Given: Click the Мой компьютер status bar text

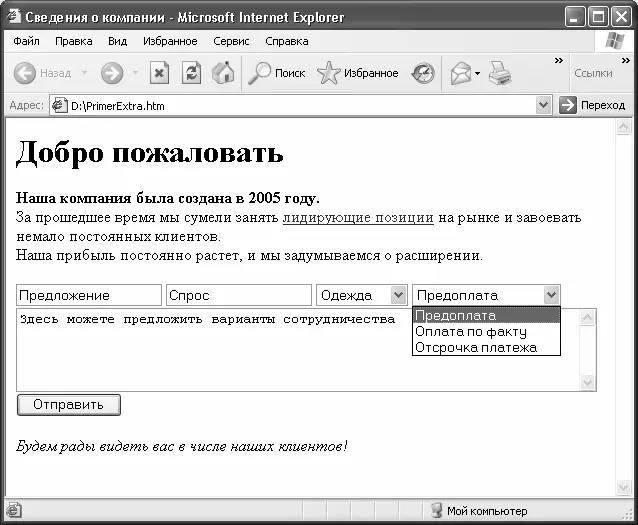Looking at the screenshot, I should 487,511.
